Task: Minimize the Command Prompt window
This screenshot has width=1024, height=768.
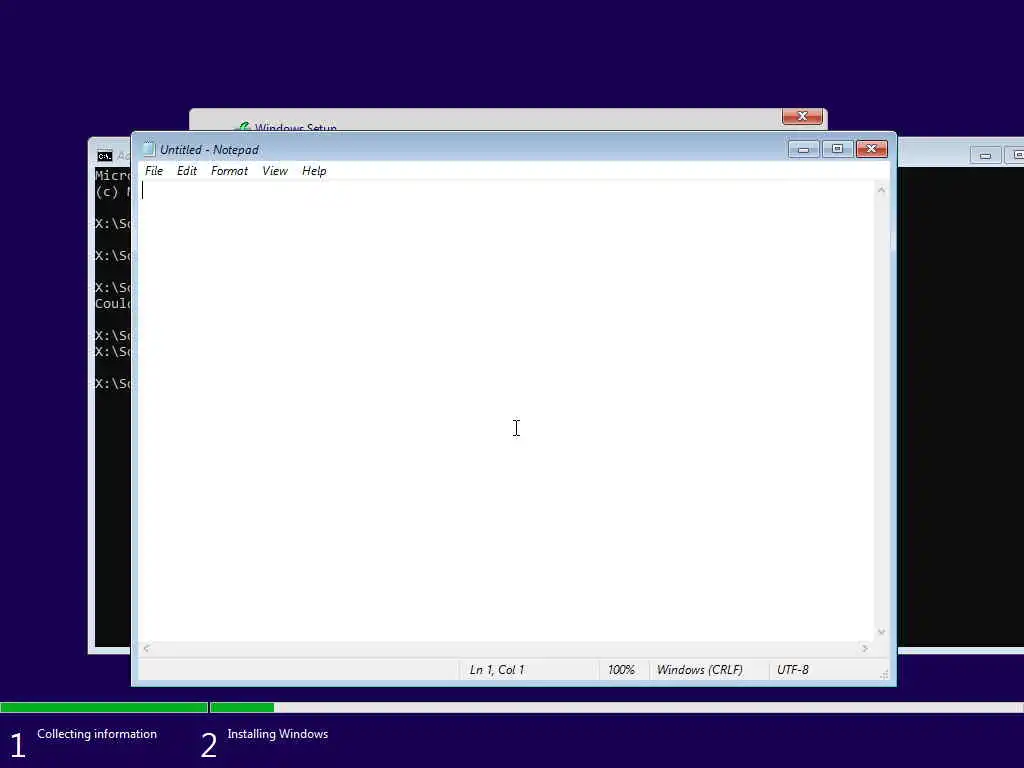Action: coord(985,155)
